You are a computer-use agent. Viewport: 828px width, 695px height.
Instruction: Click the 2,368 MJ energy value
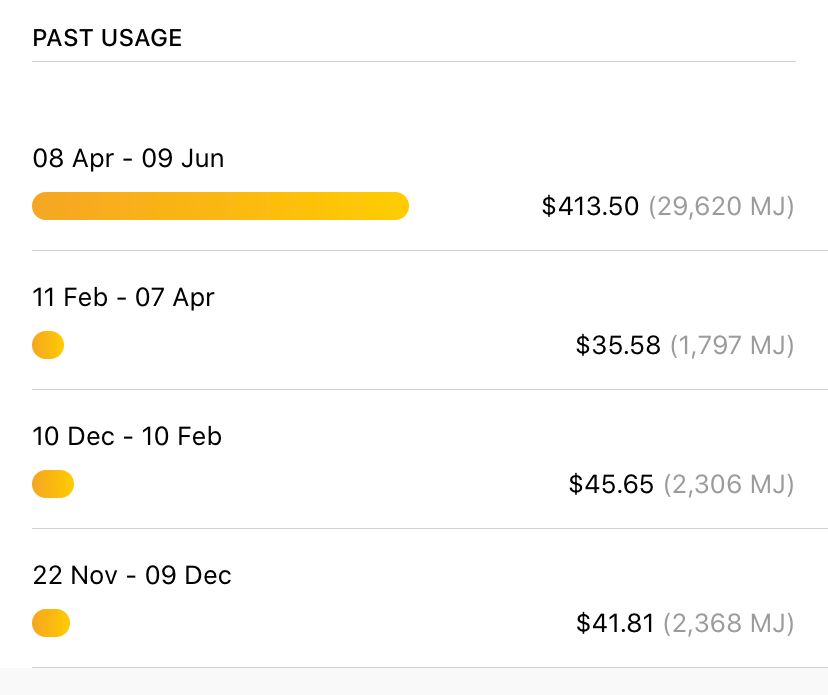pos(728,624)
